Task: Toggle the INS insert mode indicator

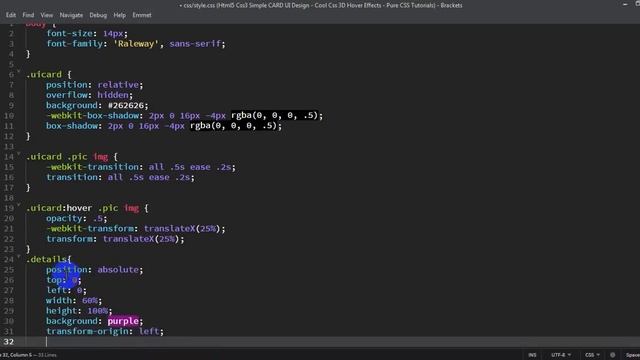Action: (532, 355)
